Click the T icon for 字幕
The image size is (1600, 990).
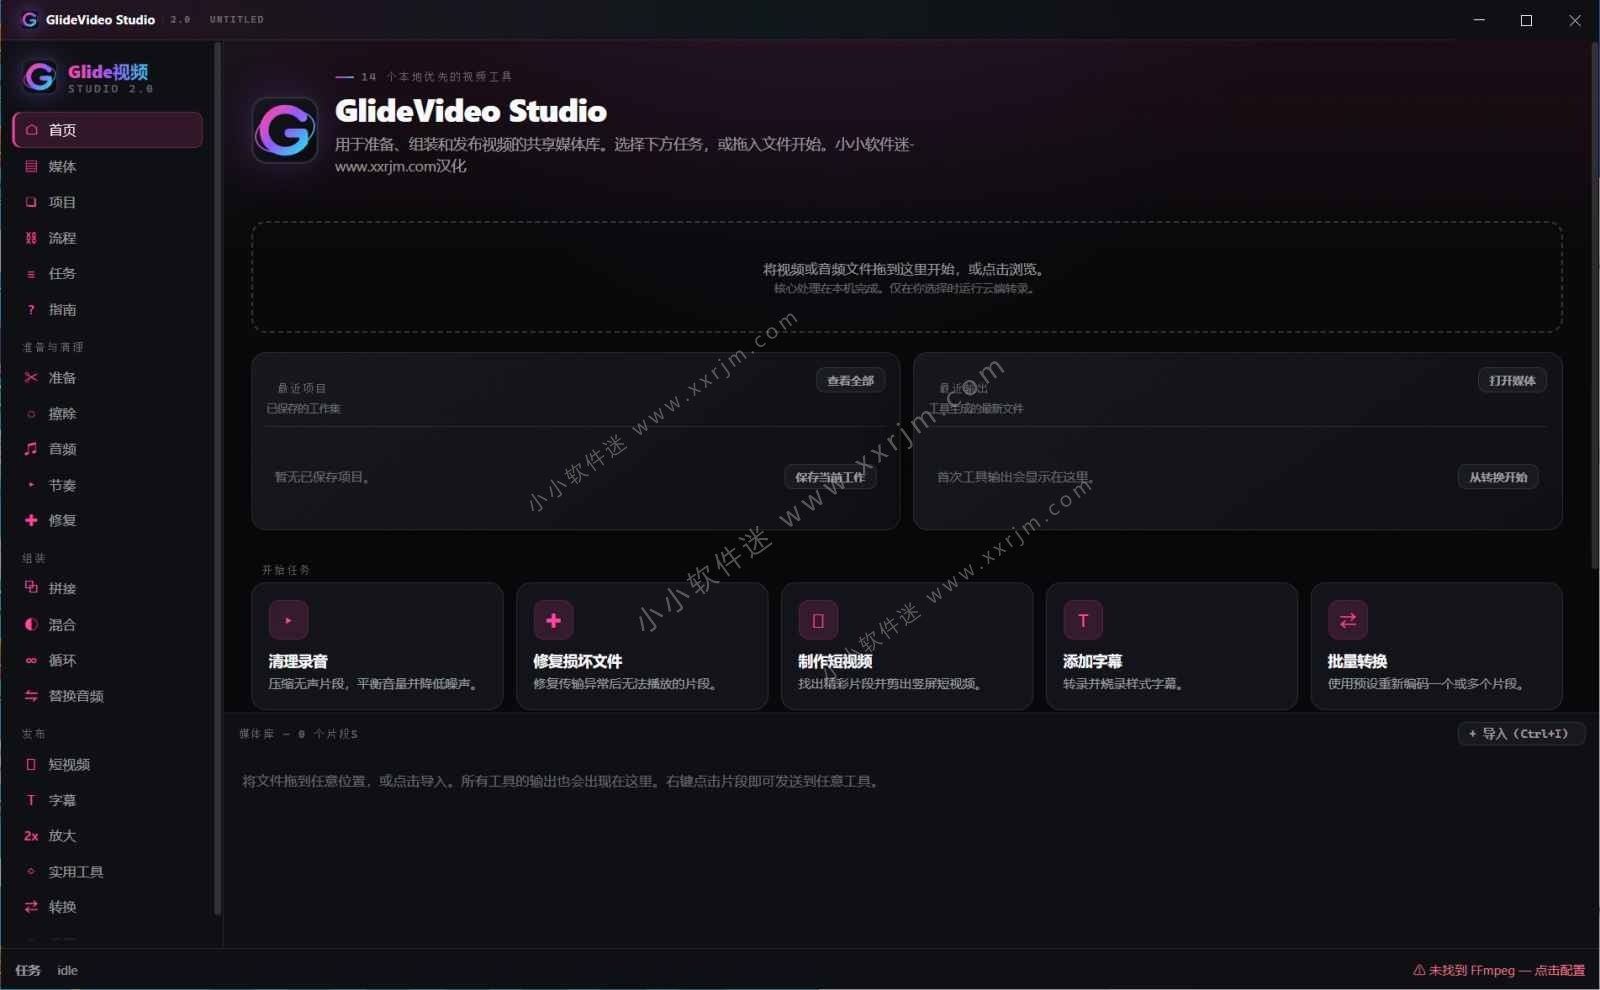31,800
